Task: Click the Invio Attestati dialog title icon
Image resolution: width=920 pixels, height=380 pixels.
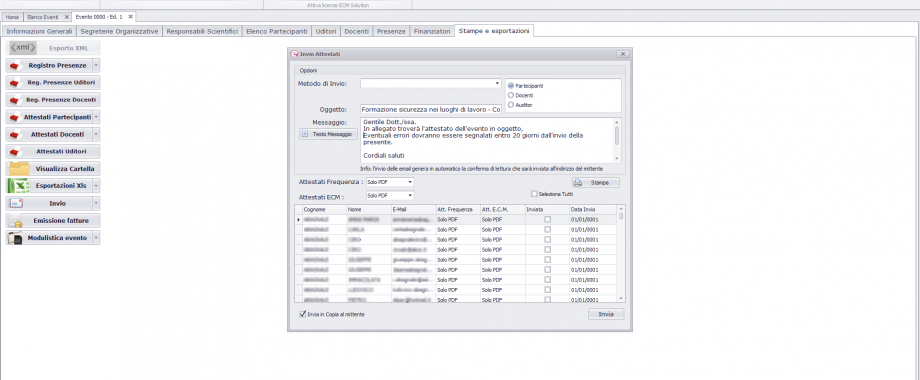Action: (x=295, y=54)
